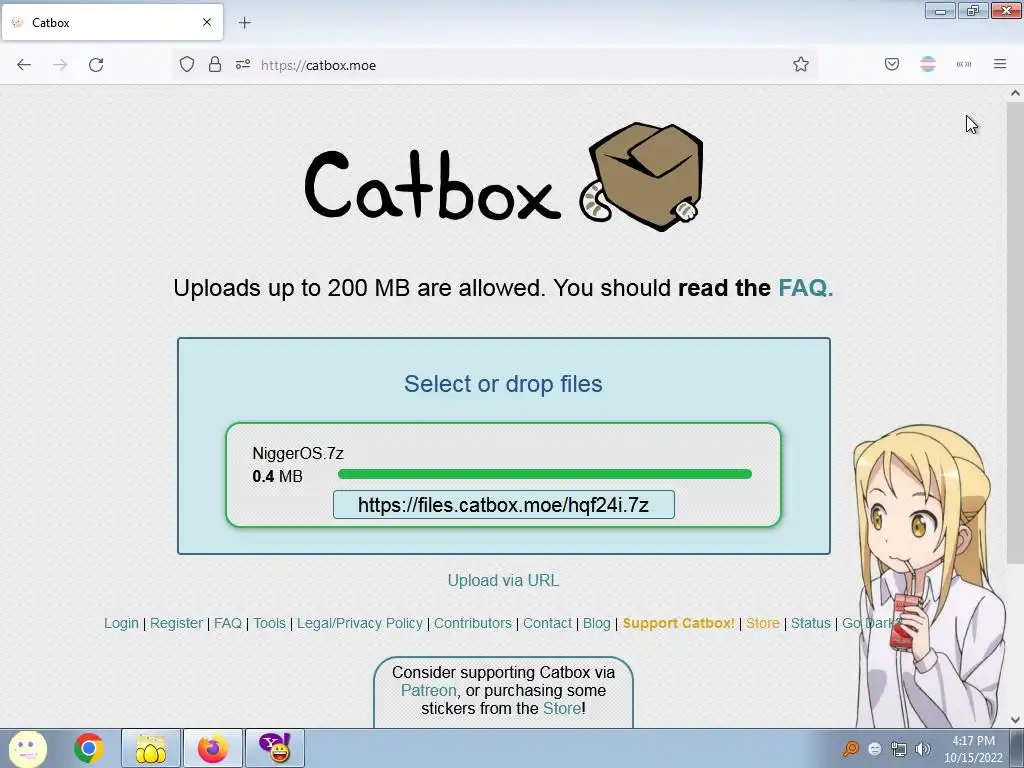
Task: Click the grey extension icon beside the menu
Action: pyautogui.click(x=964, y=65)
